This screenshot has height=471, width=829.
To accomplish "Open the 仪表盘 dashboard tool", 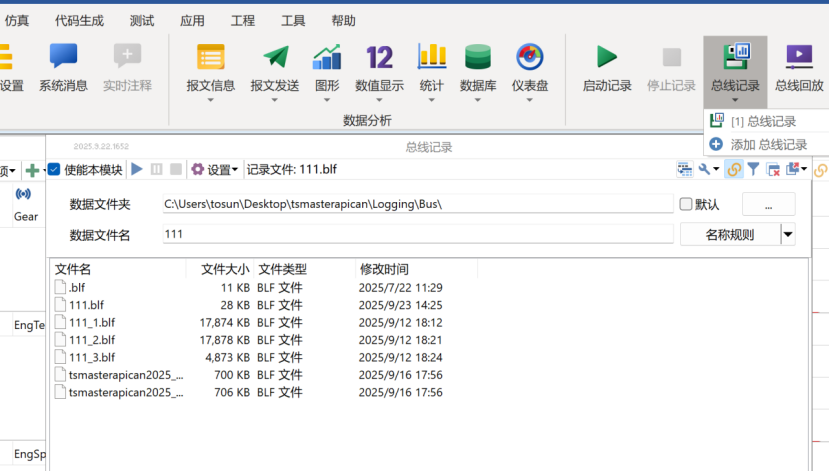I will 529,68.
